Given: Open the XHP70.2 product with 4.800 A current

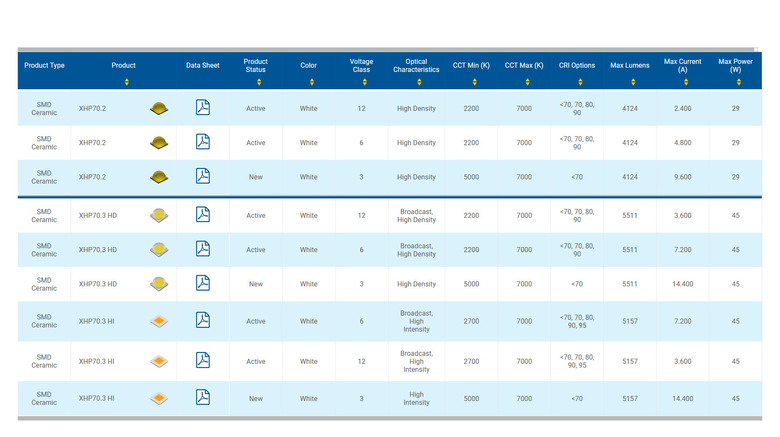Looking at the screenshot, I should point(92,142).
